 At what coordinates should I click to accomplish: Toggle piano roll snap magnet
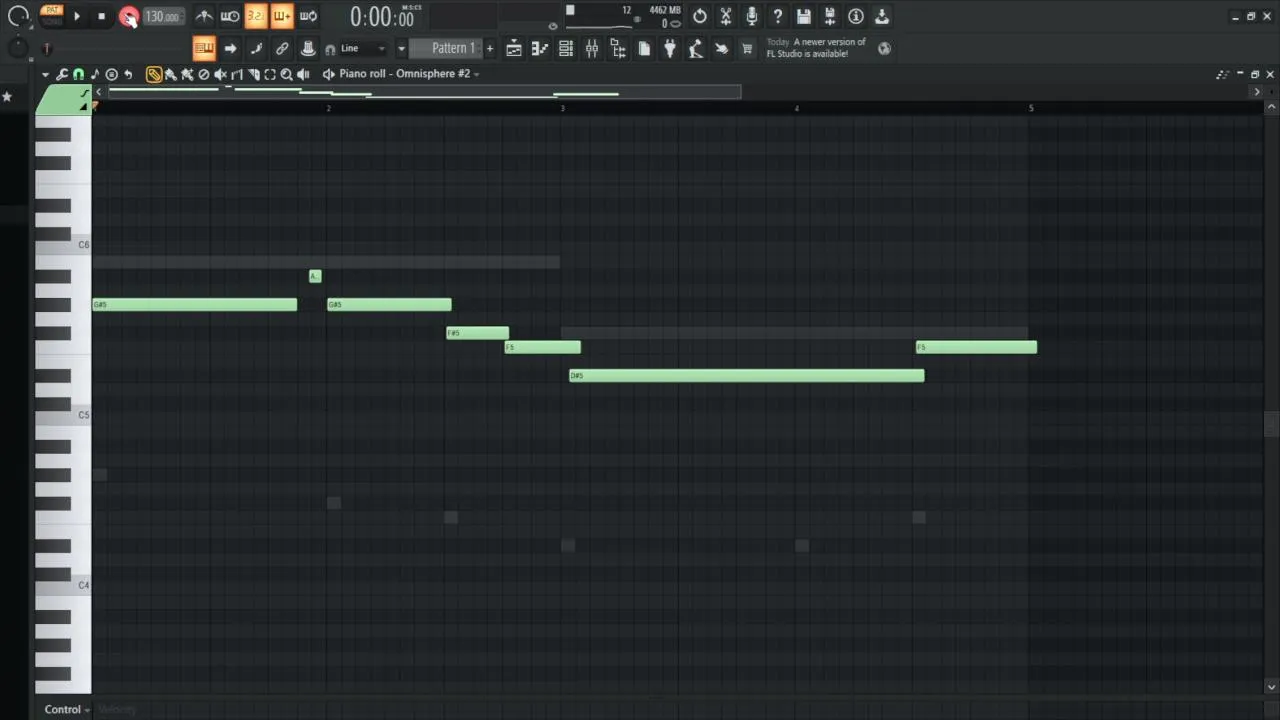78,74
